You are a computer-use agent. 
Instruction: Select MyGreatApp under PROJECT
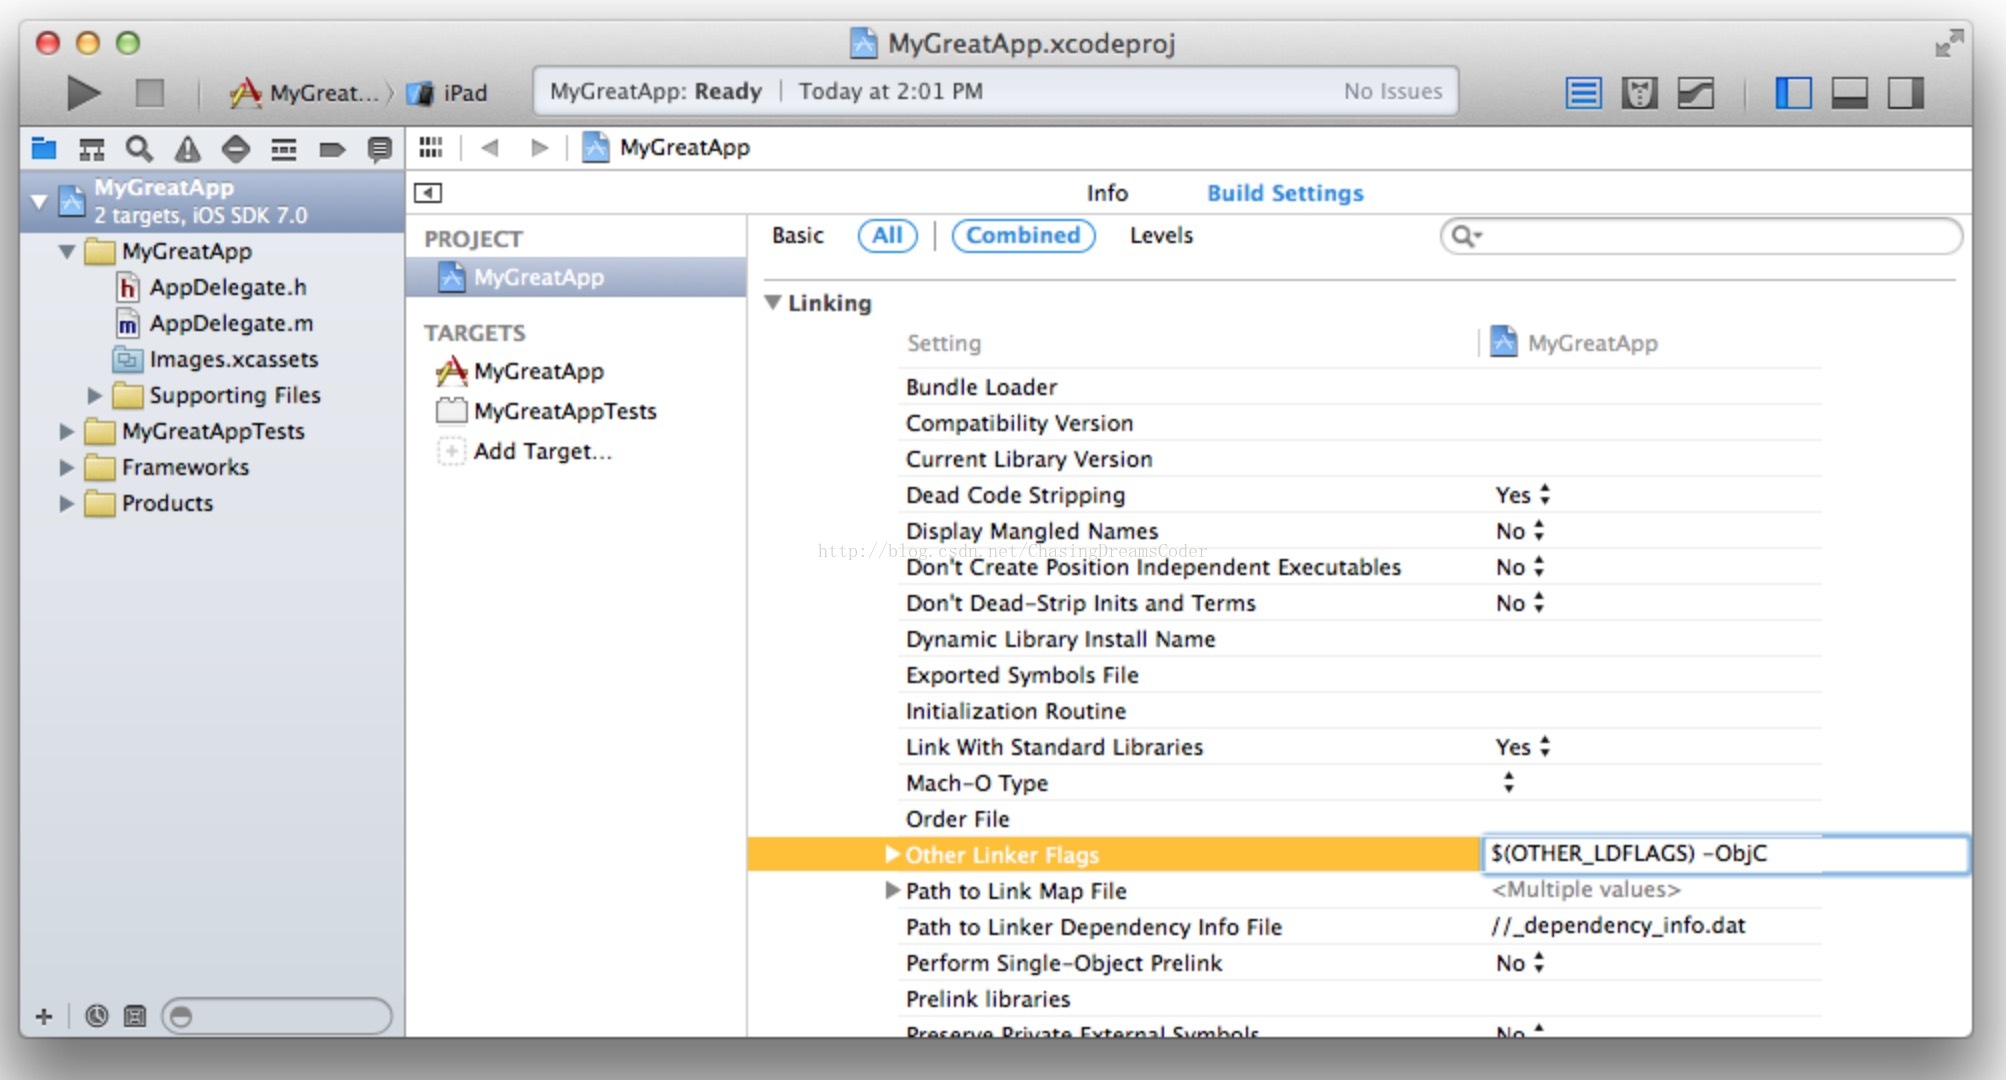576,277
